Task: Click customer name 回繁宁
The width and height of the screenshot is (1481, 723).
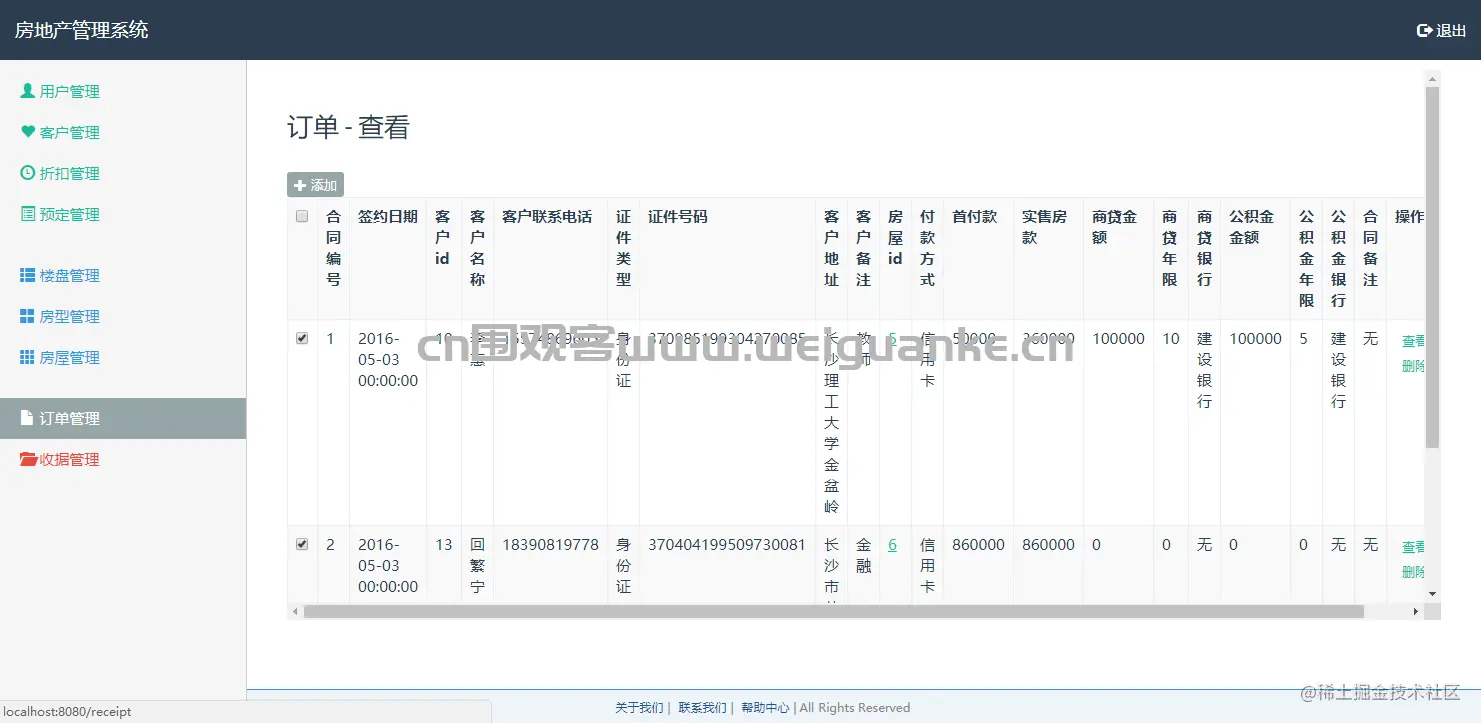Action: coord(477,566)
